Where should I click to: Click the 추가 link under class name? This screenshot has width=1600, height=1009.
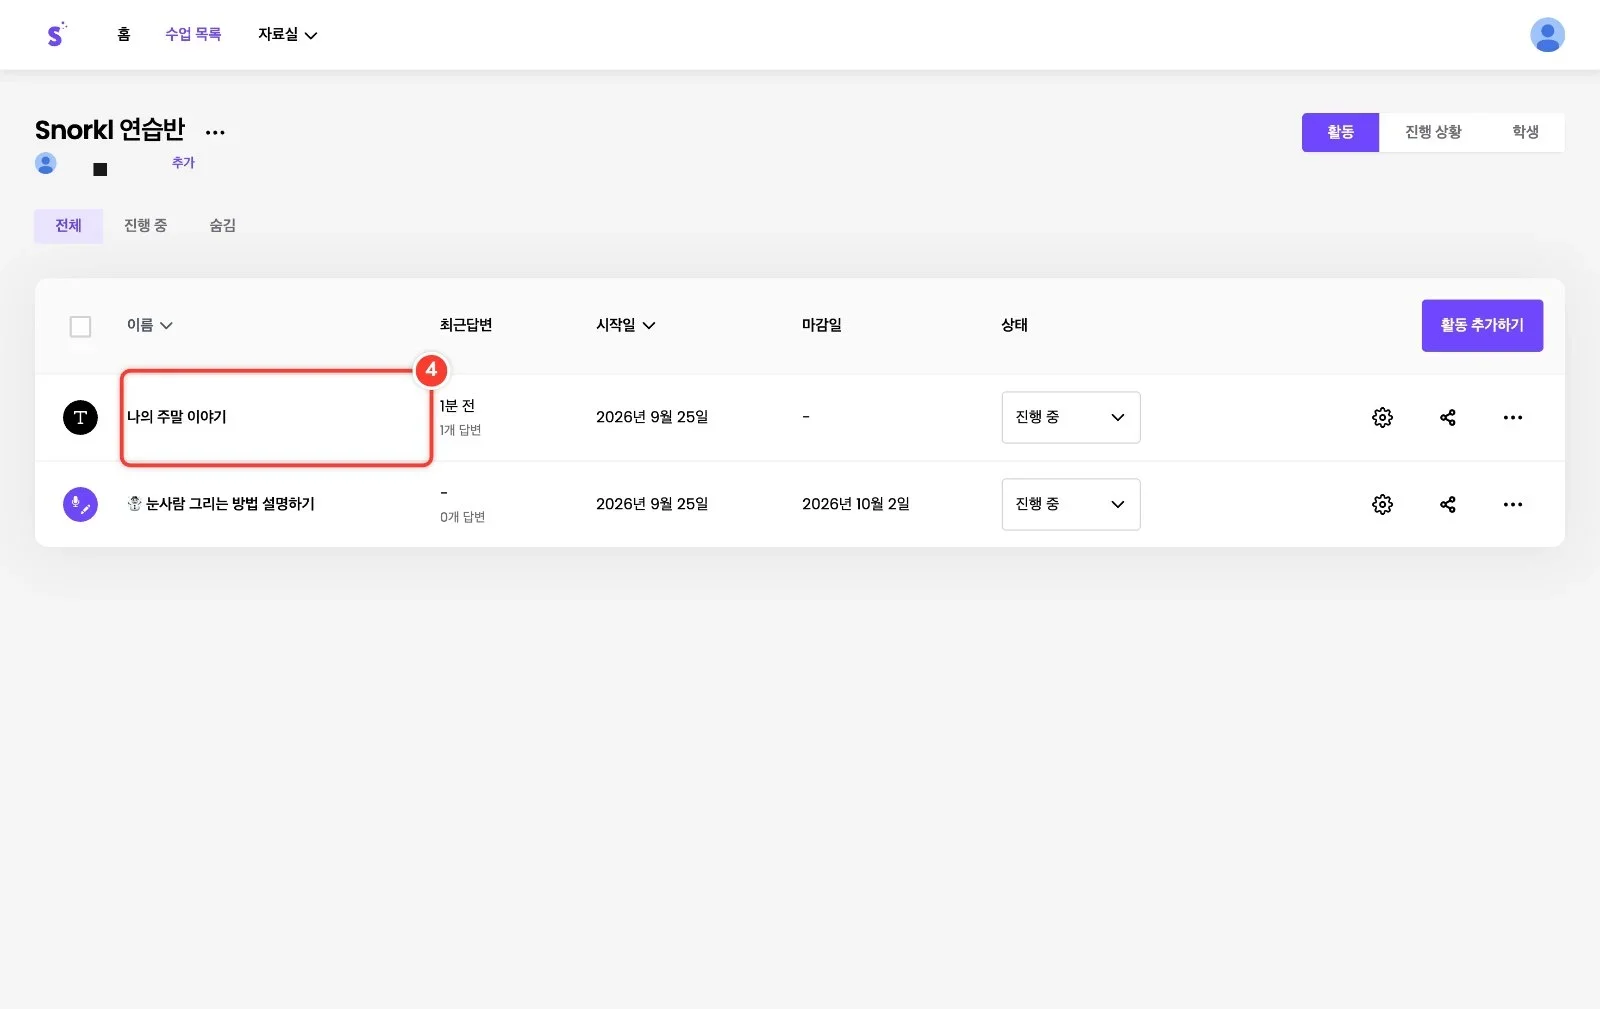(x=183, y=162)
